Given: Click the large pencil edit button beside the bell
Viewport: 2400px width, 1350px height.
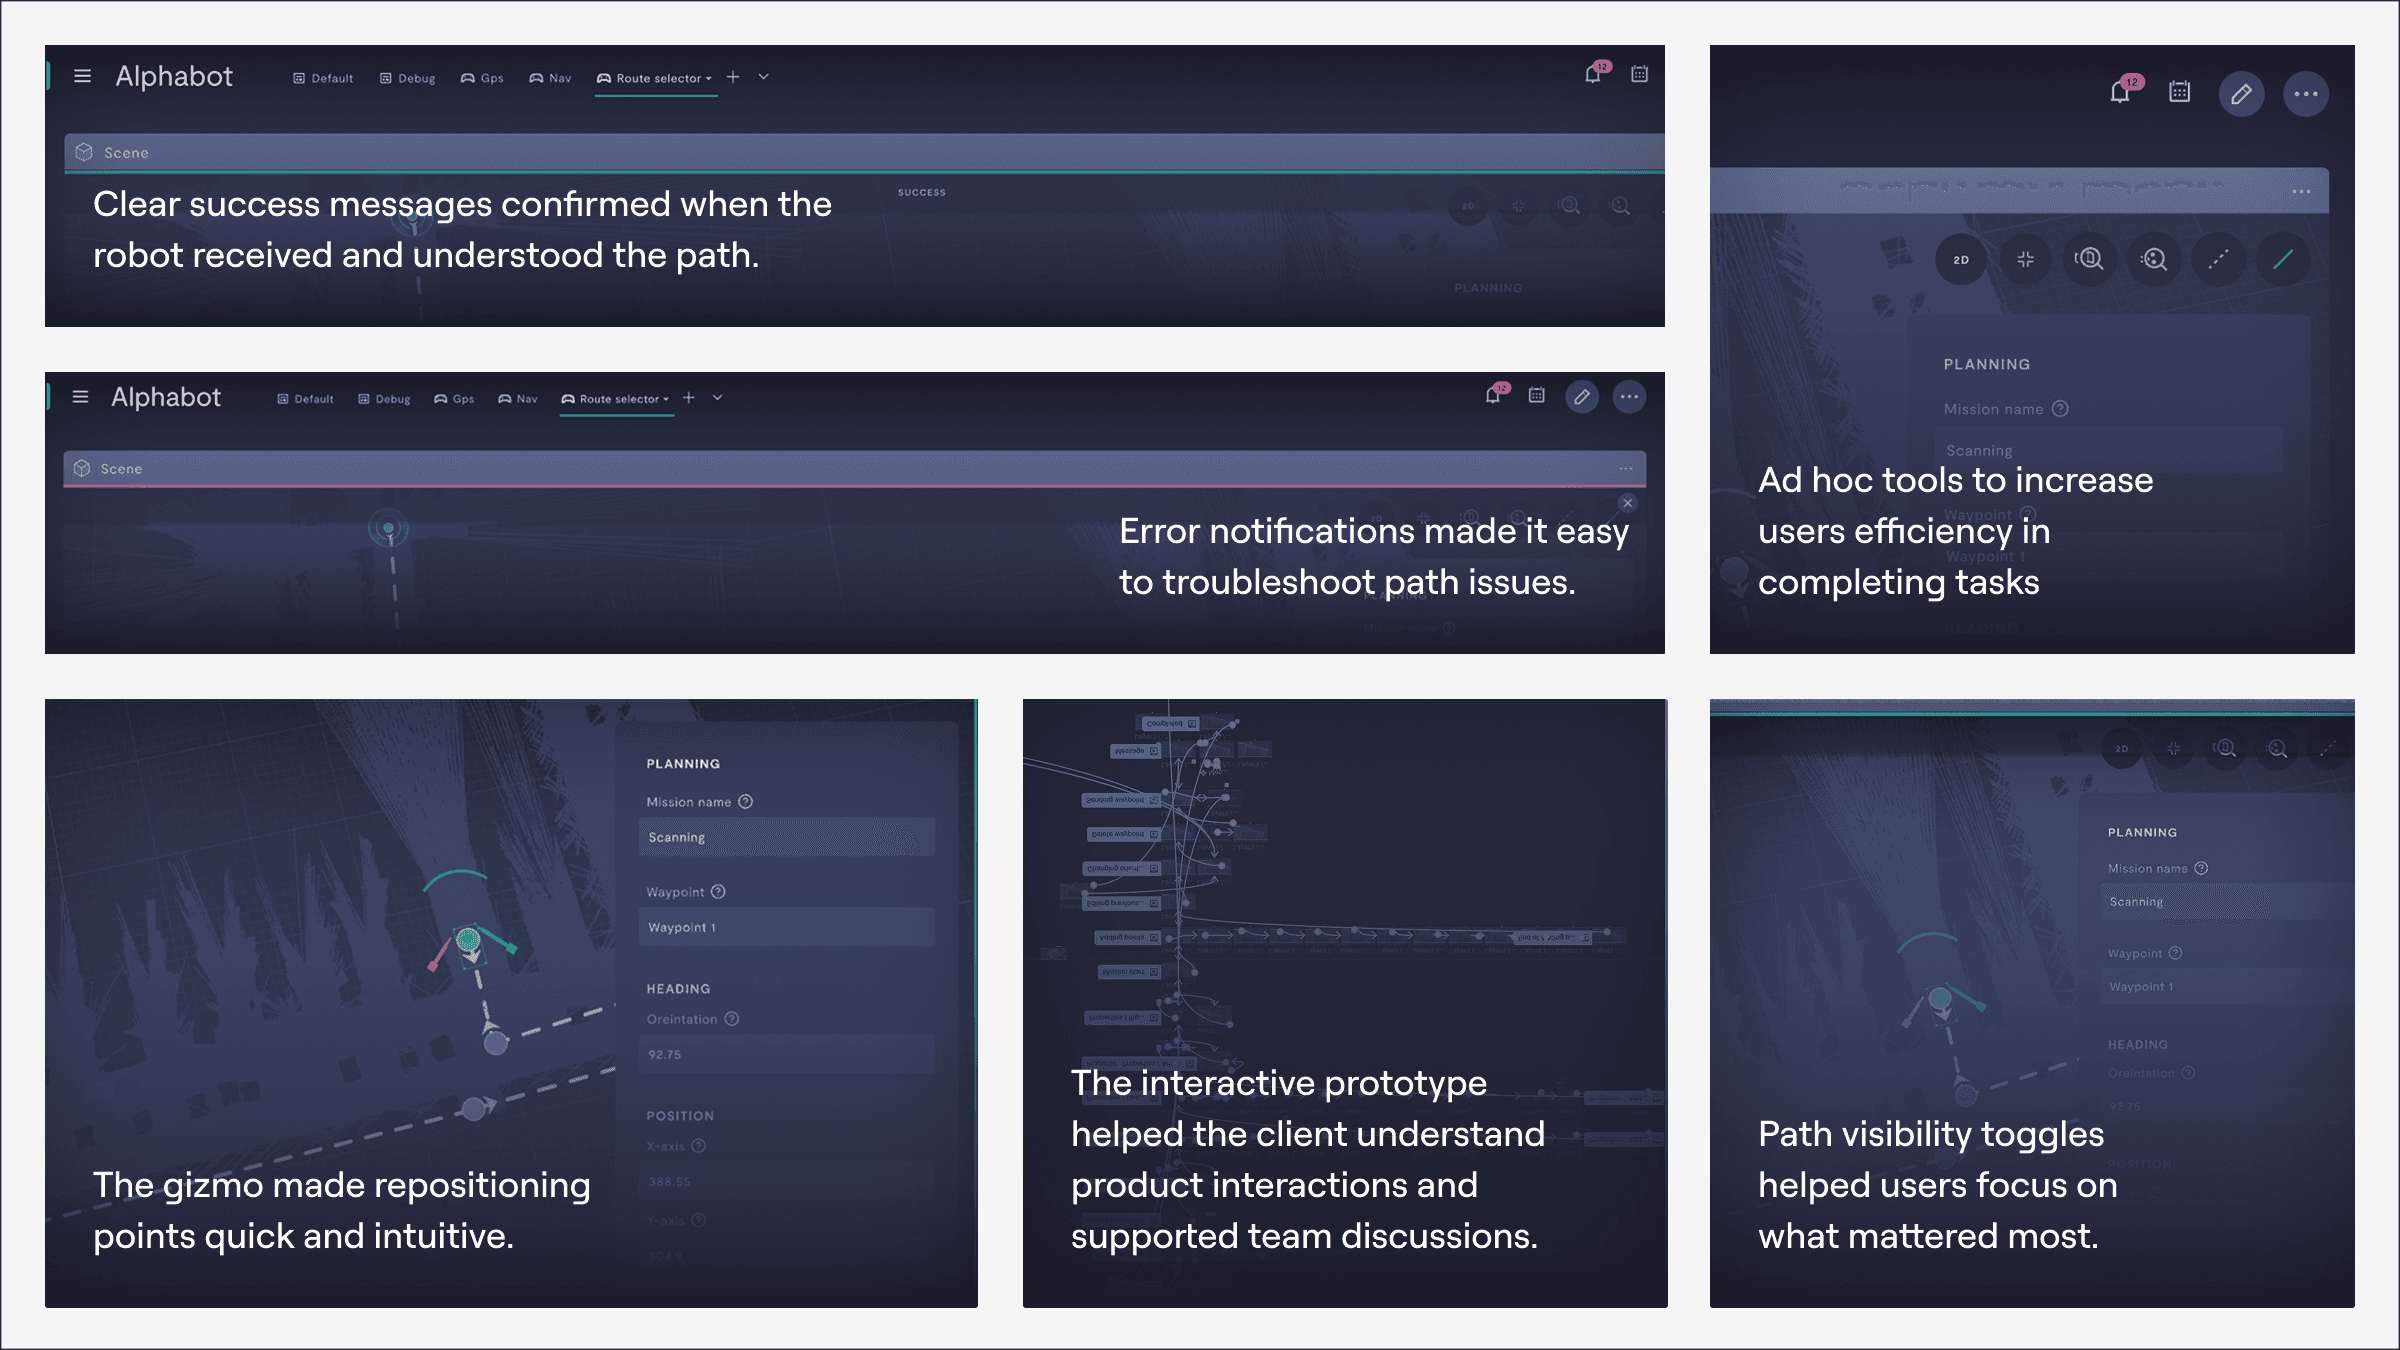Looking at the screenshot, I should (2241, 94).
